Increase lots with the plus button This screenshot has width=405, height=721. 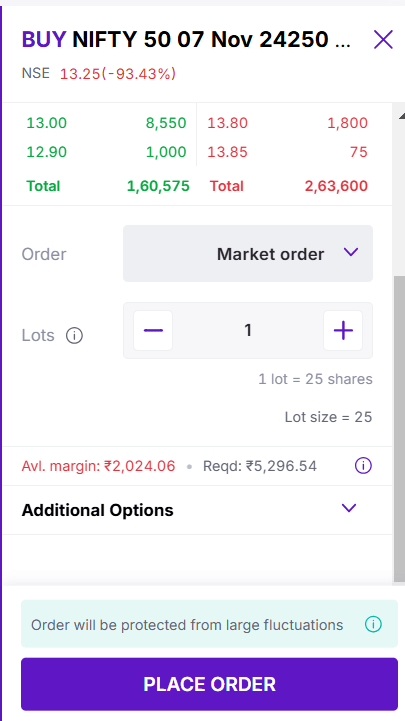pyautogui.click(x=343, y=330)
